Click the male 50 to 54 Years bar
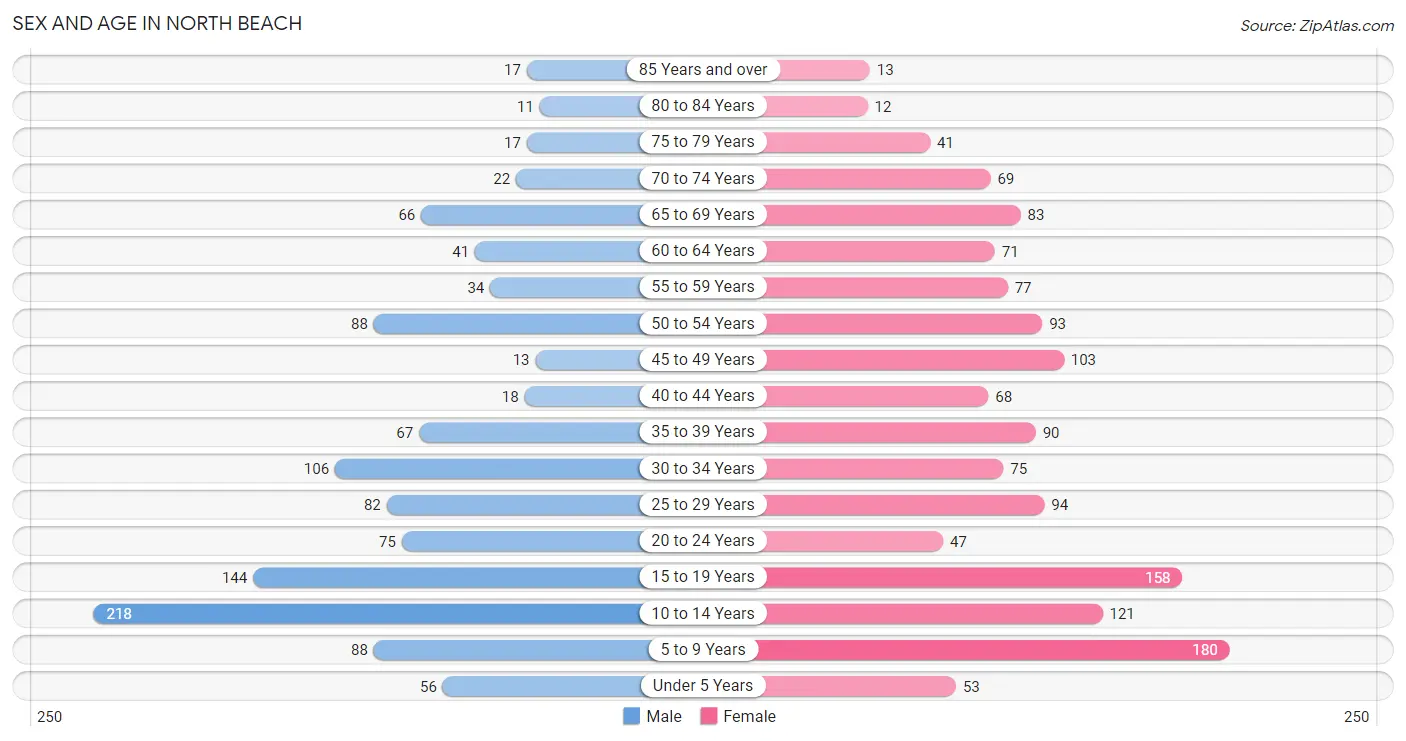Image resolution: width=1406 pixels, height=741 pixels. point(508,323)
